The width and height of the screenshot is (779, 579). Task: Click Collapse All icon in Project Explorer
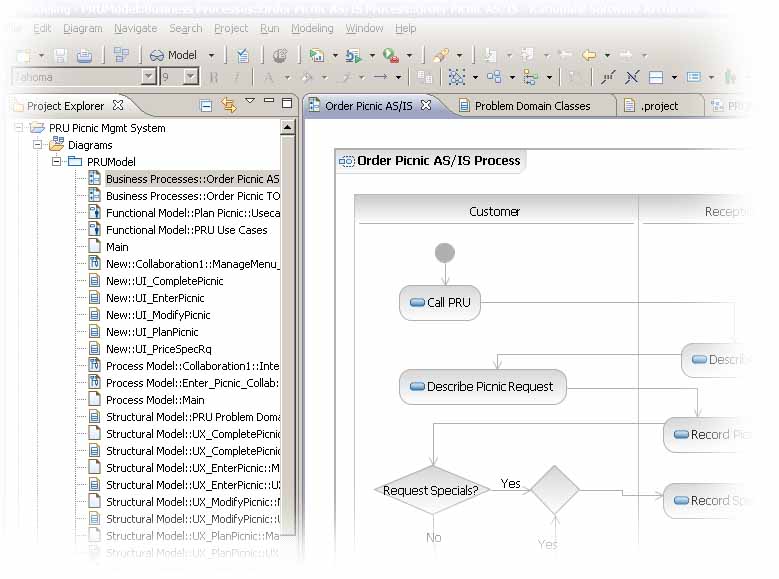(206, 105)
